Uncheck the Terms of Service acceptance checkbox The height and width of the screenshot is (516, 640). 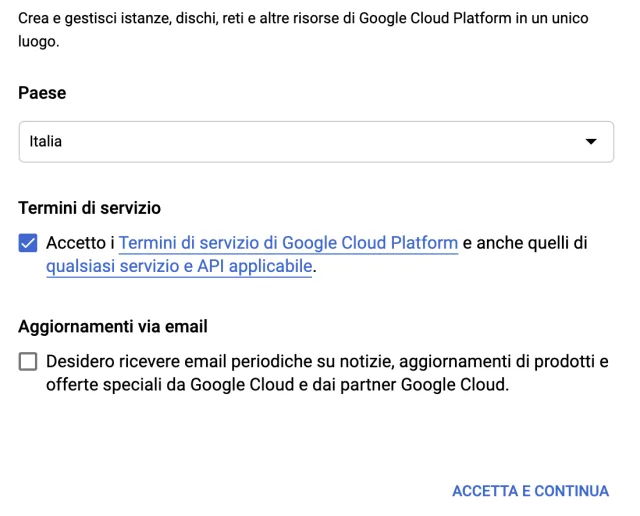[x=28, y=243]
